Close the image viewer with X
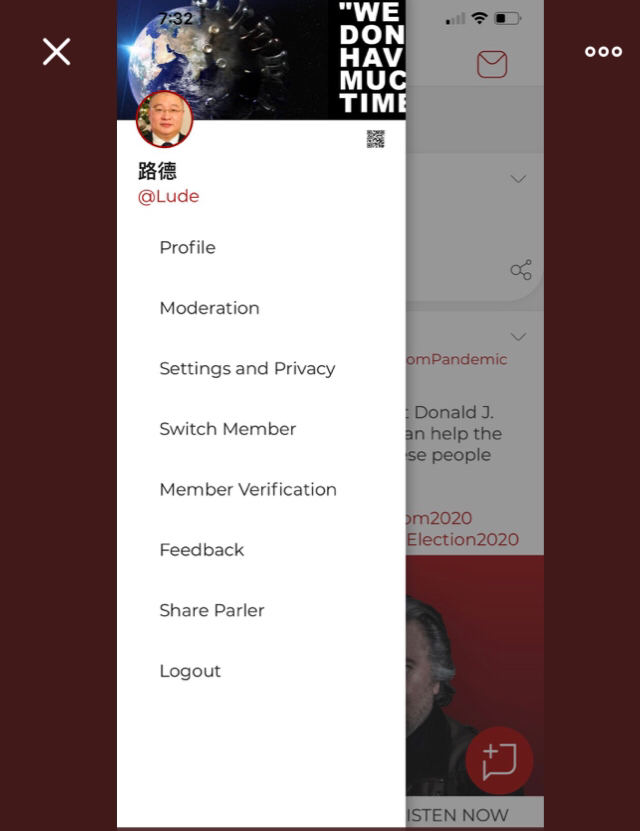 tap(57, 51)
